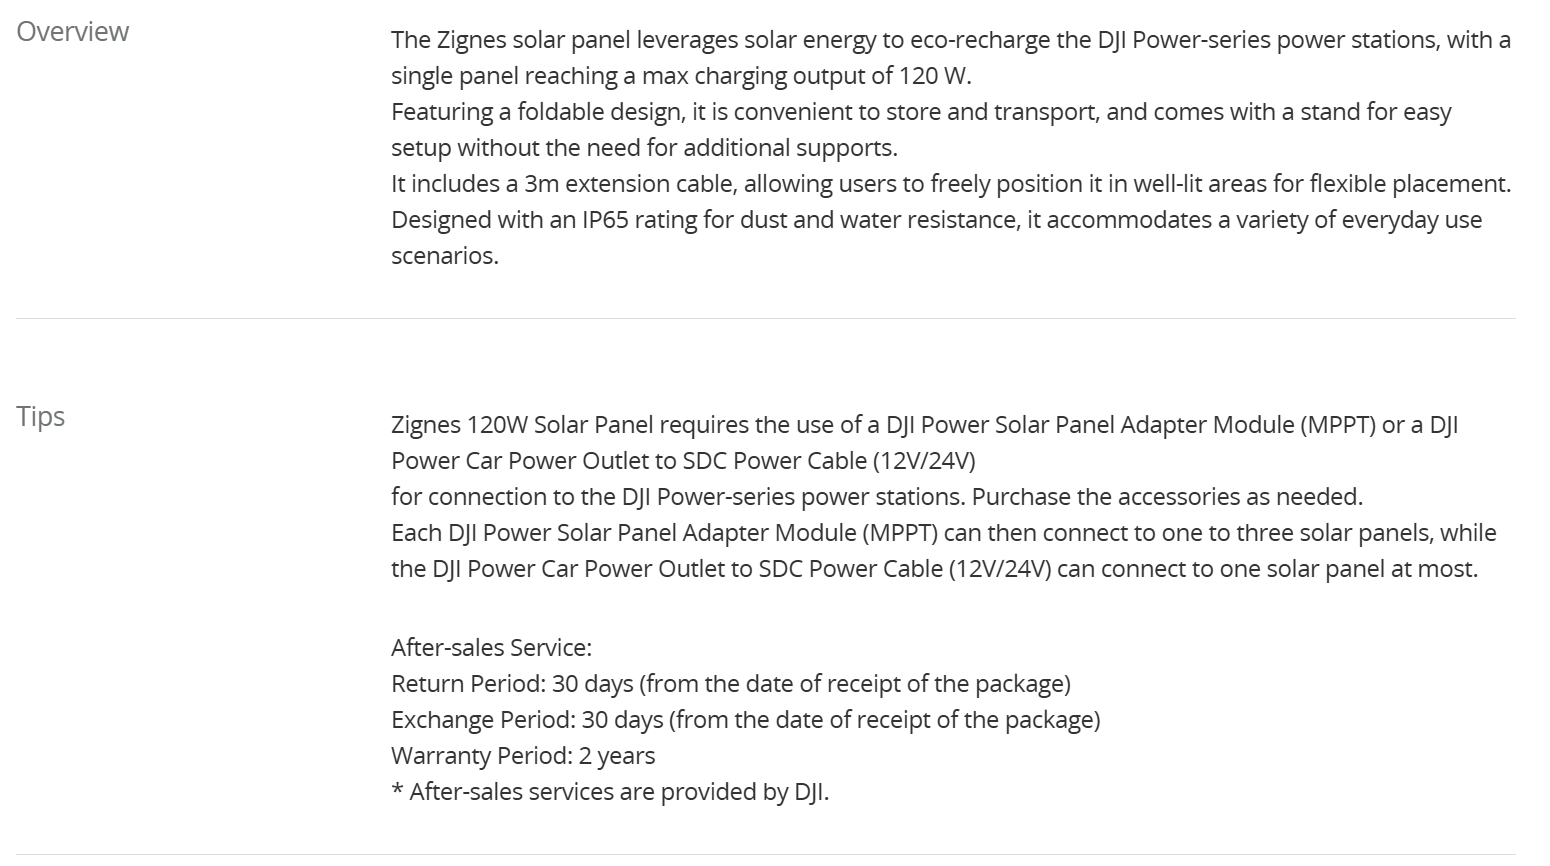This screenshot has height=866, width=1550.
Task: Click the "Warranty Period: 2 years" line
Action: [x=523, y=756]
